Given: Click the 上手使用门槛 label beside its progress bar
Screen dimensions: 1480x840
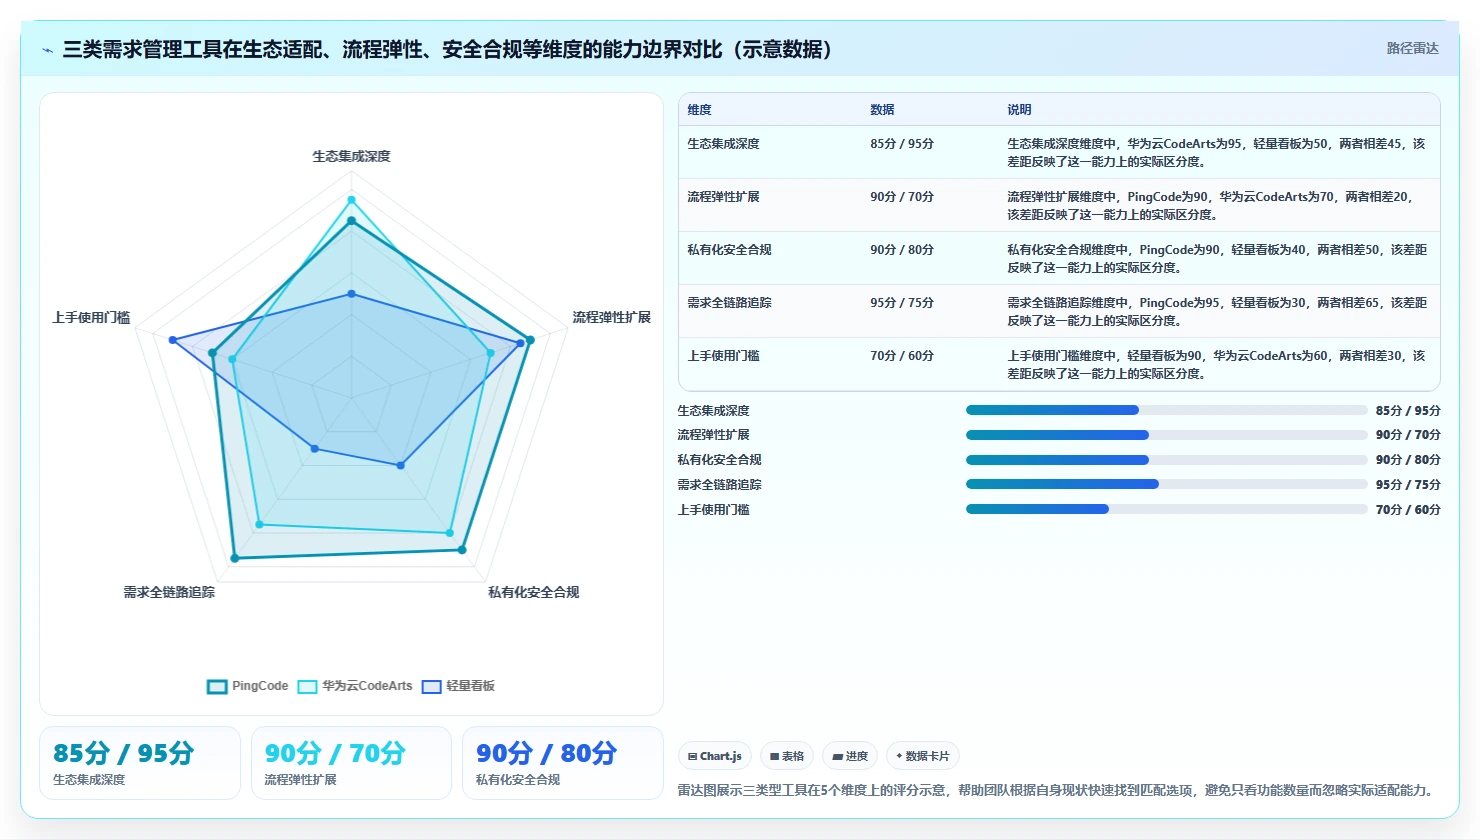Looking at the screenshot, I should tap(713, 510).
